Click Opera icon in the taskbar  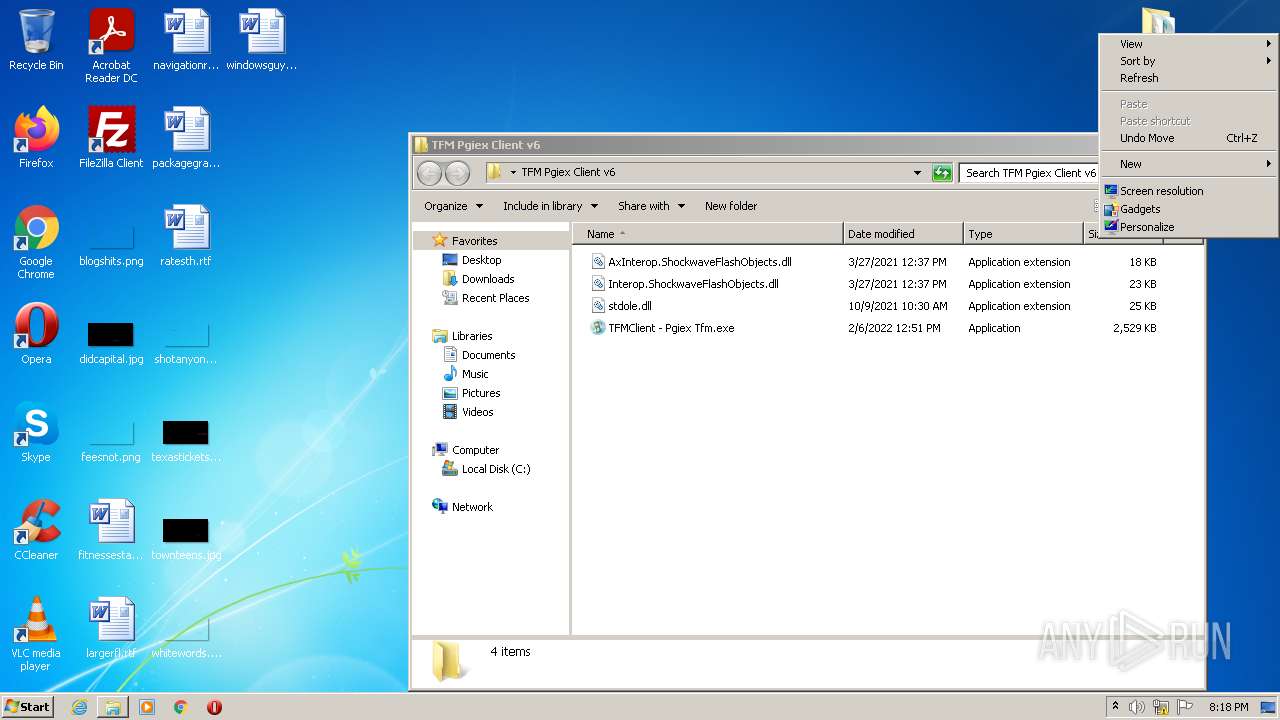pos(214,707)
